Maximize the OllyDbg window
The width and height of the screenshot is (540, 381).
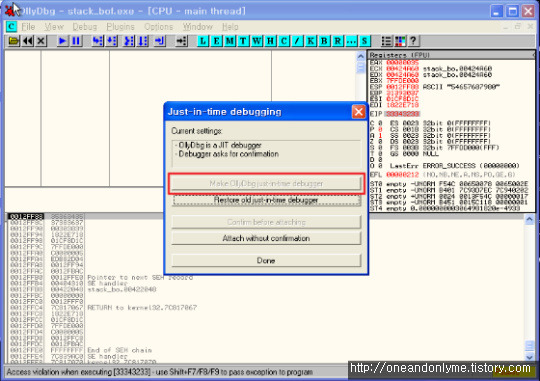pyautogui.click(x=512, y=11)
